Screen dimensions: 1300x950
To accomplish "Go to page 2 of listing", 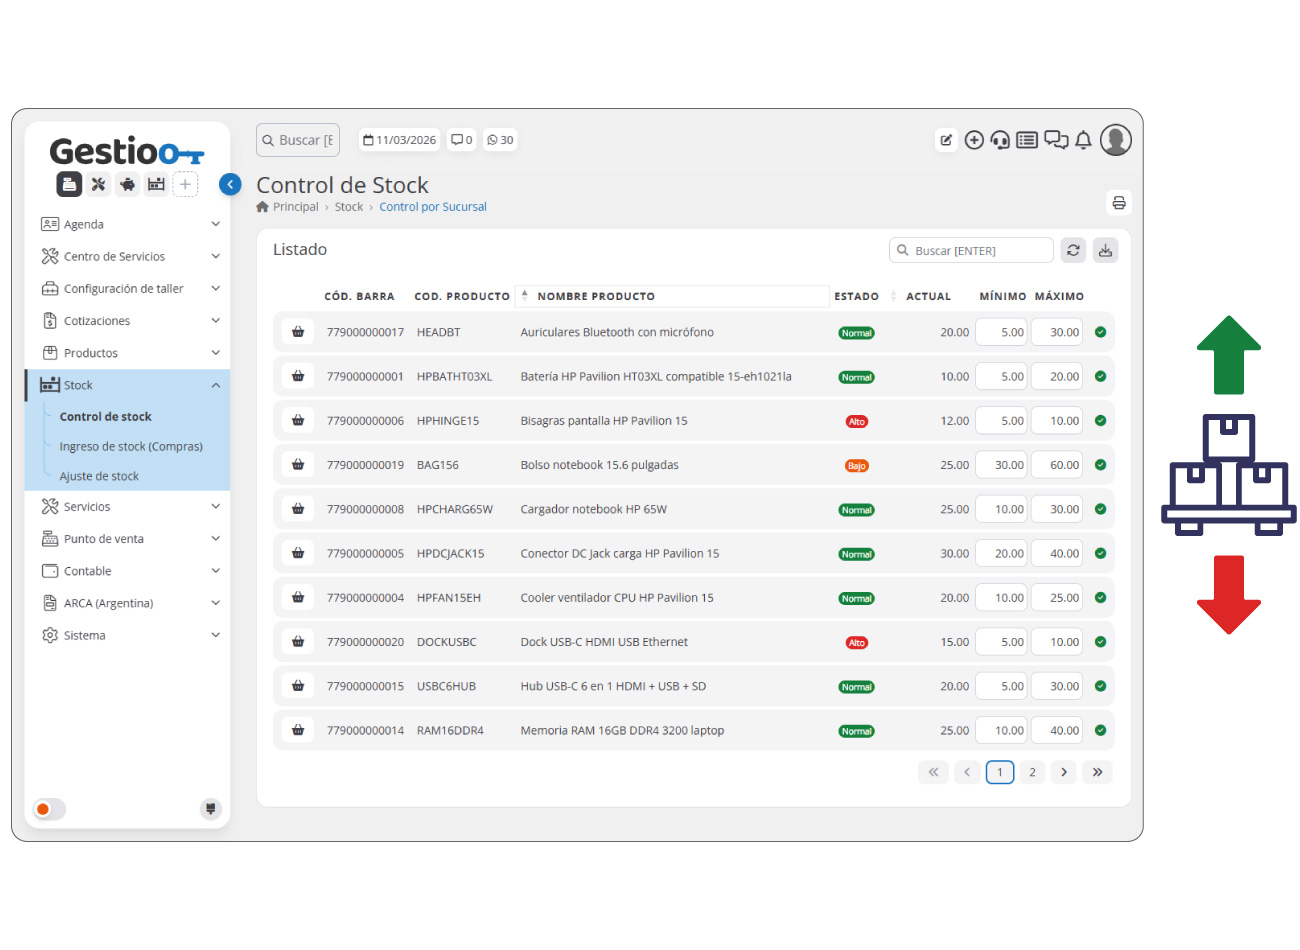I will (x=1033, y=772).
